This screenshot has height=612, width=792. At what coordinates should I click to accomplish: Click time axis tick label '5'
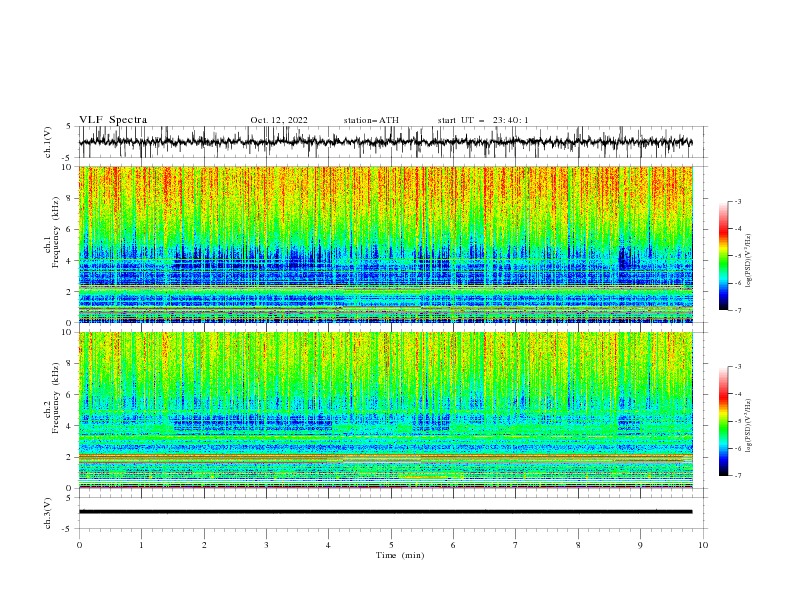391,545
